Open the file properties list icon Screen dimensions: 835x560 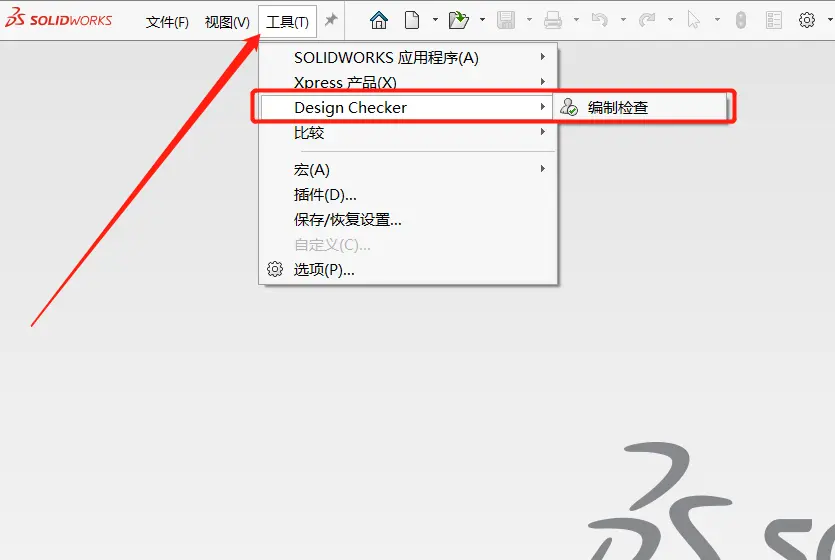tap(773, 20)
